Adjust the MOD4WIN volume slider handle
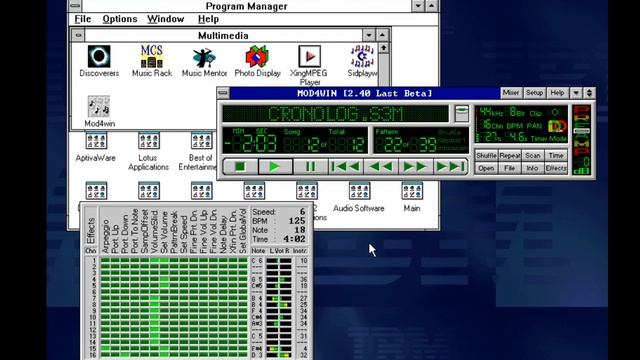 (581, 131)
